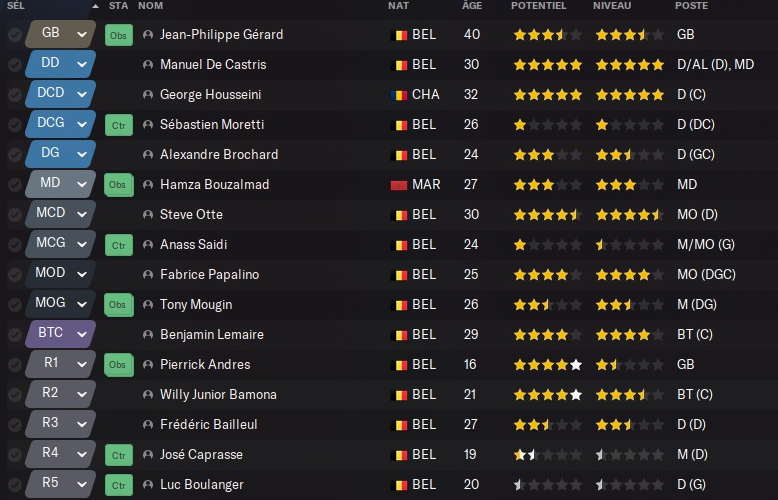The height and width of the screenshot is (500, 778).
Task: Open player Fabrice Papalino's name link
Action: tap(207, 275)
